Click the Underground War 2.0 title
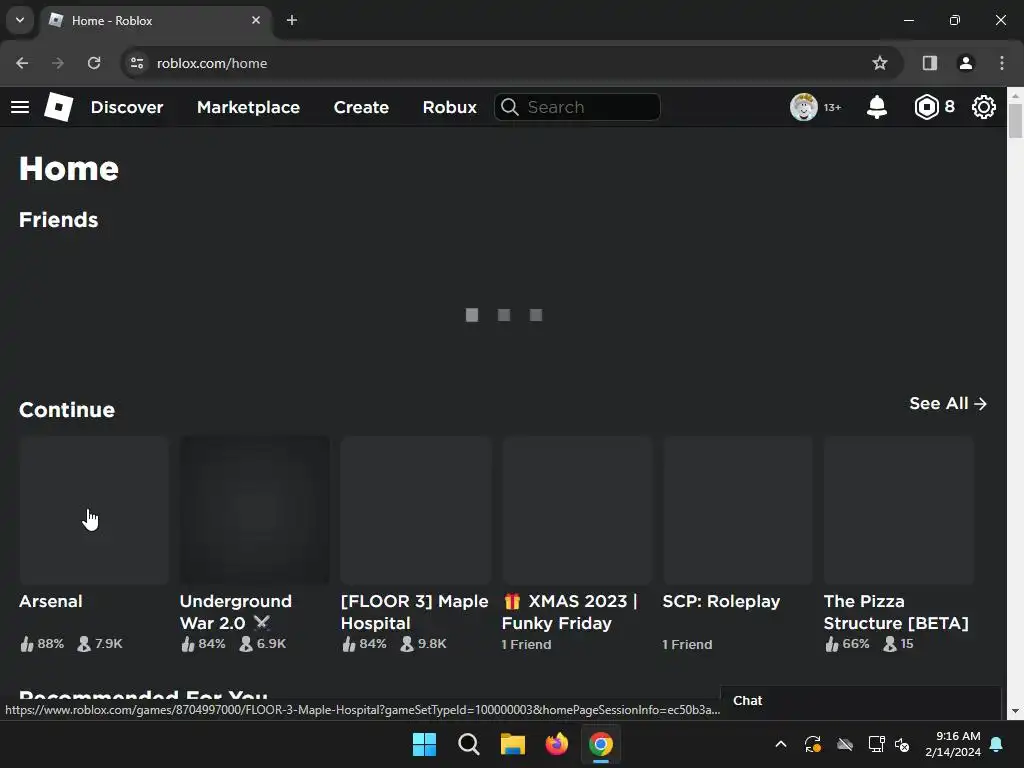Viewport: 1024px width, 768px height. (x=236, y=612)
